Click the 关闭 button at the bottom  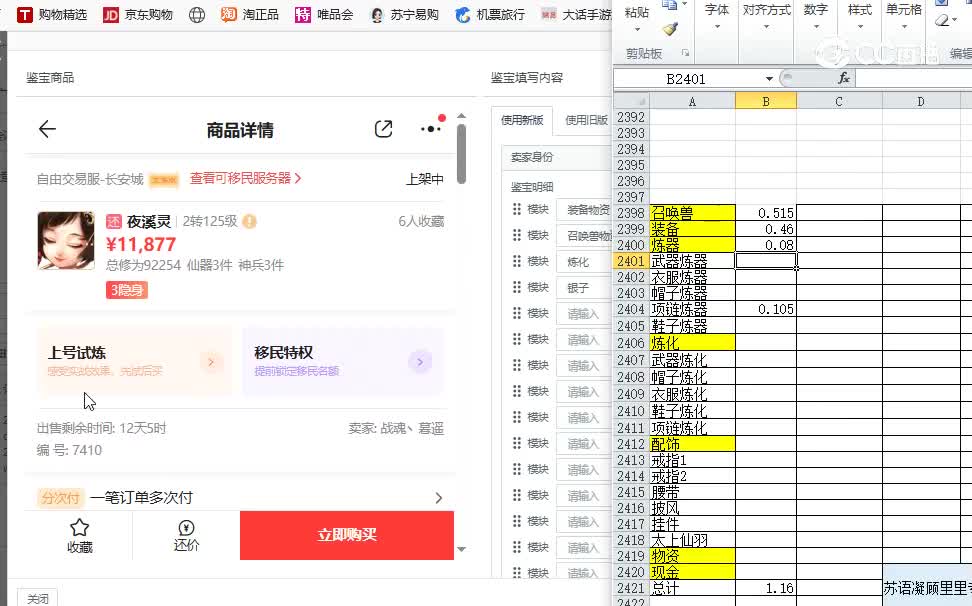38,598
